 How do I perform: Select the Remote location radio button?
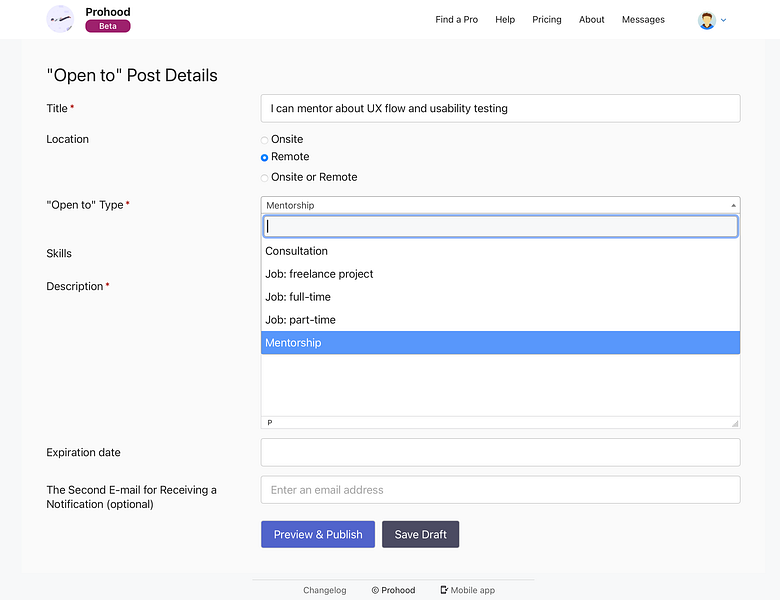click(x=264, y=158)
